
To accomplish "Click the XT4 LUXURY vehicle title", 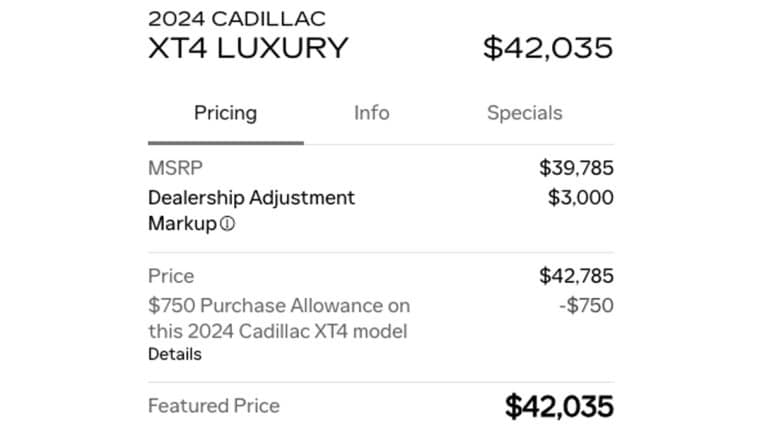I will [x=248, y=48].
